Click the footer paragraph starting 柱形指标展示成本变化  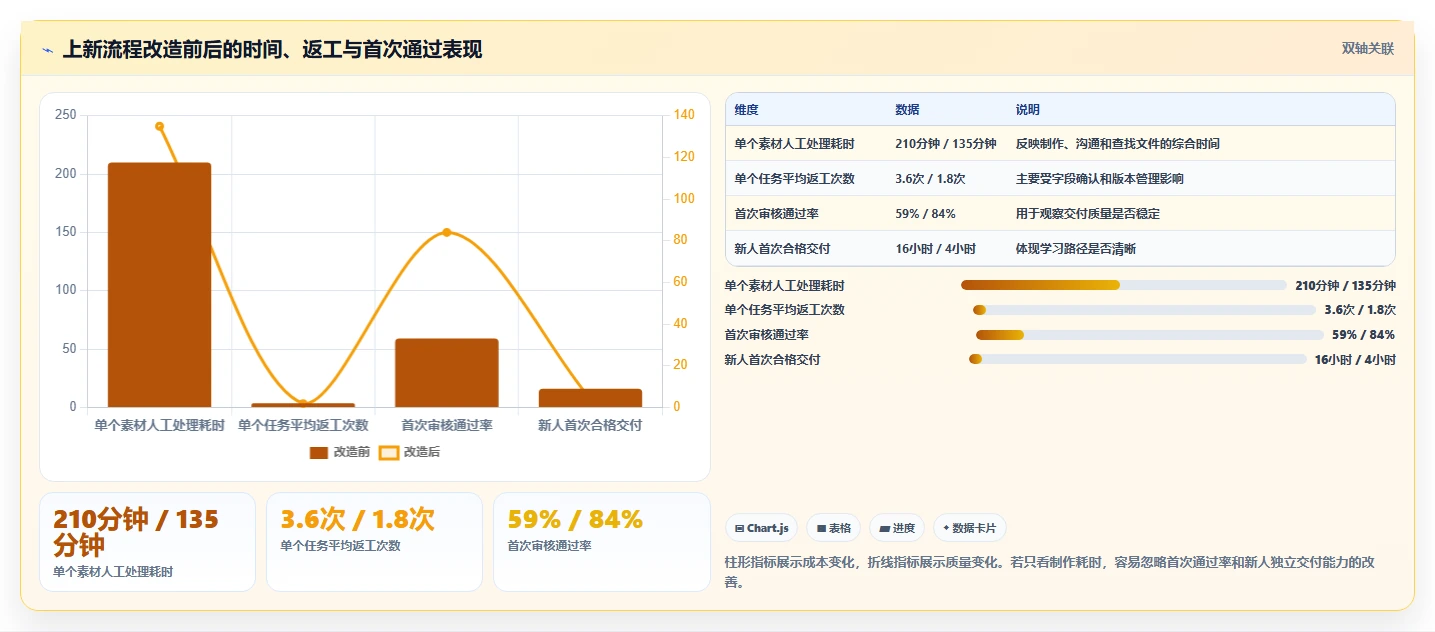(1049, 572)
